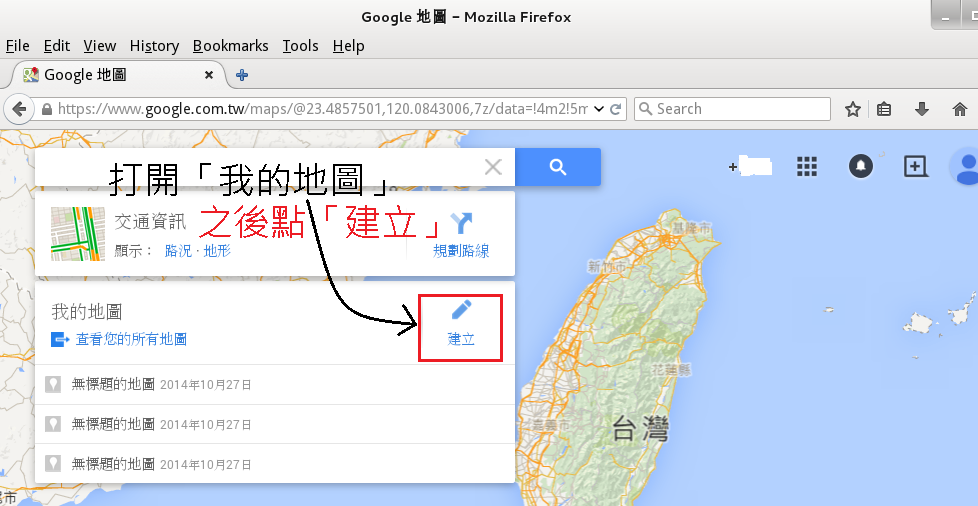The image size is (978, 506).
Task: Expand URL history dropdown arrow
Action: coord(599,109)
